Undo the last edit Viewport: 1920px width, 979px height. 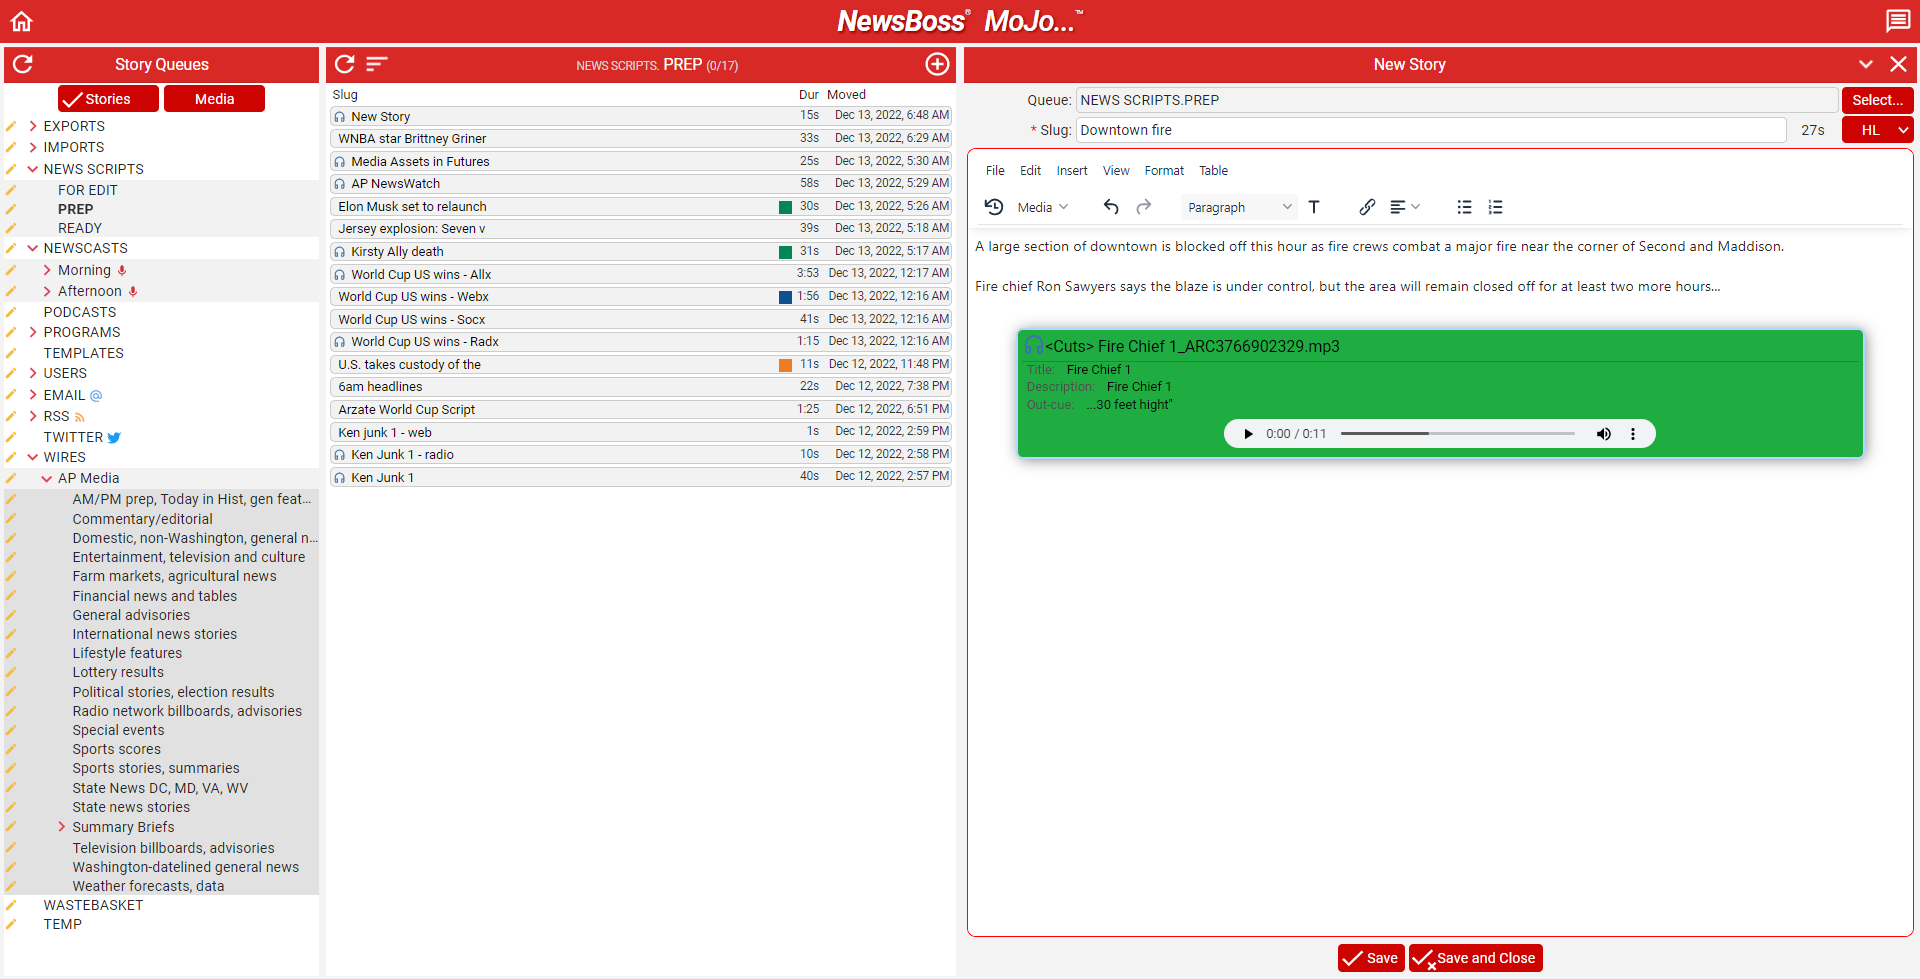point(1111,207)
